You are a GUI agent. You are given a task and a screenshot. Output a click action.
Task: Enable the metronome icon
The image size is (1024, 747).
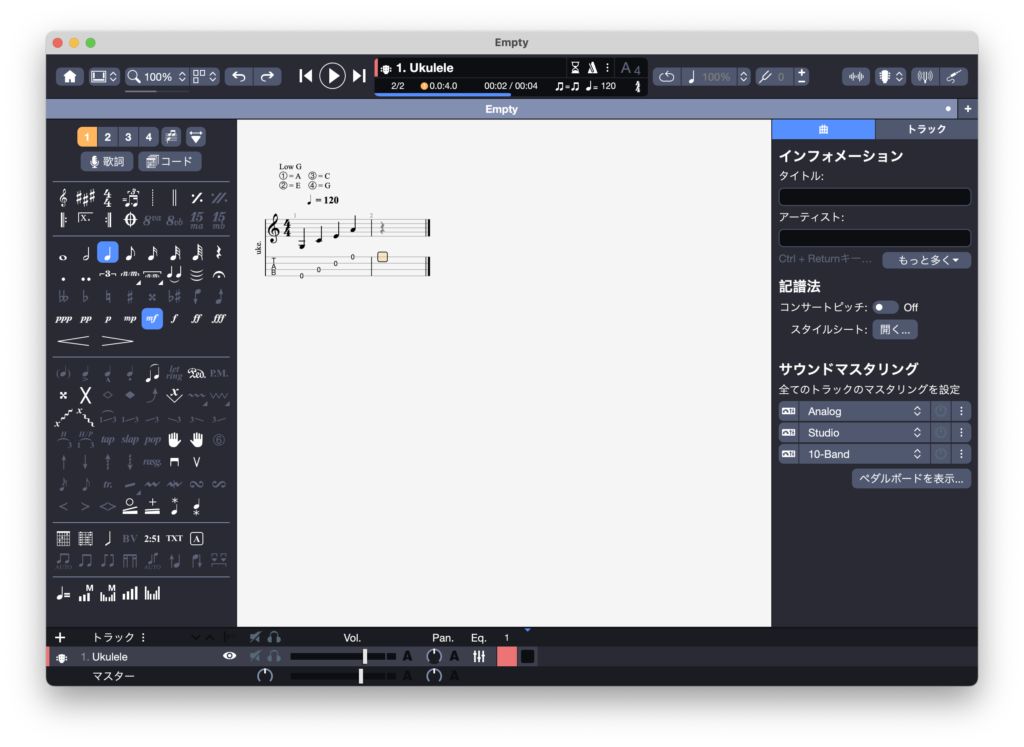point(593,68)
